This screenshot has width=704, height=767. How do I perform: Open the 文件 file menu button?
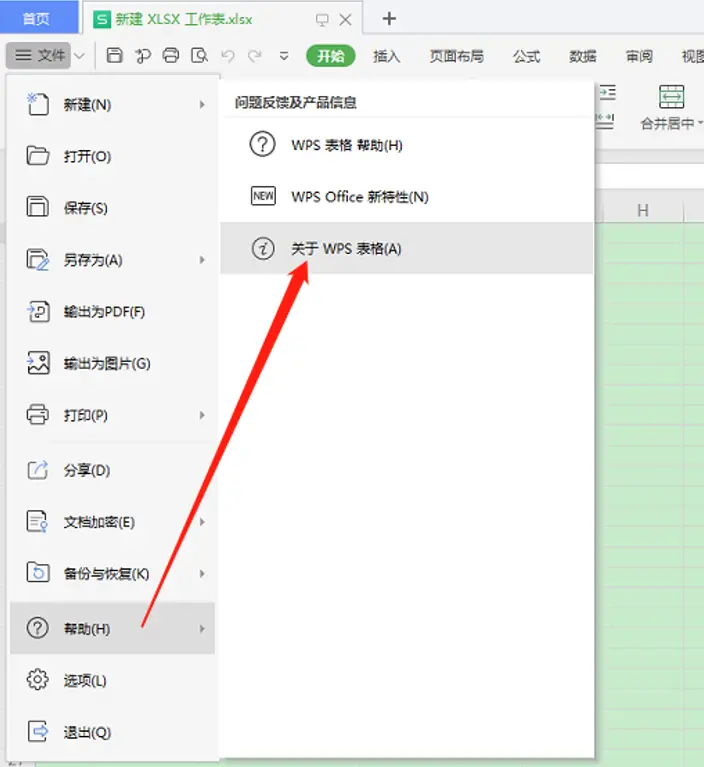[x=39, y=55]
